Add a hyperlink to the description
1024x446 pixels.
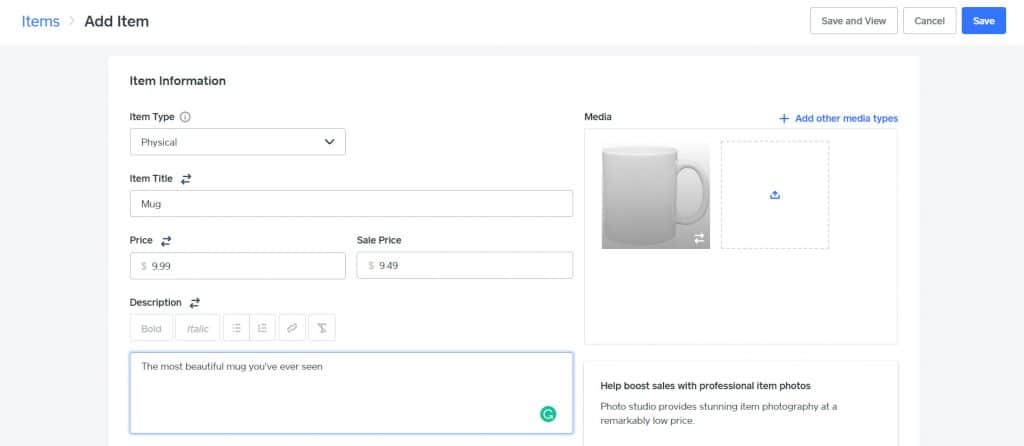coord(292,328)
